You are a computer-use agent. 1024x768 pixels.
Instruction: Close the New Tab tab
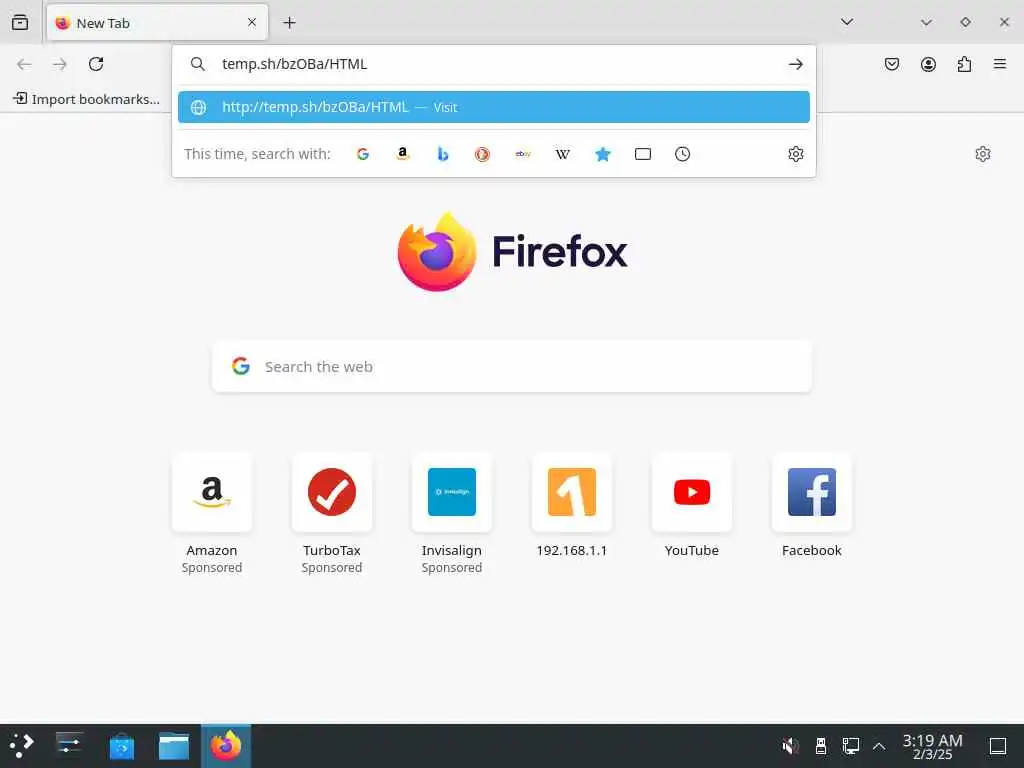[x=252, y=23]
